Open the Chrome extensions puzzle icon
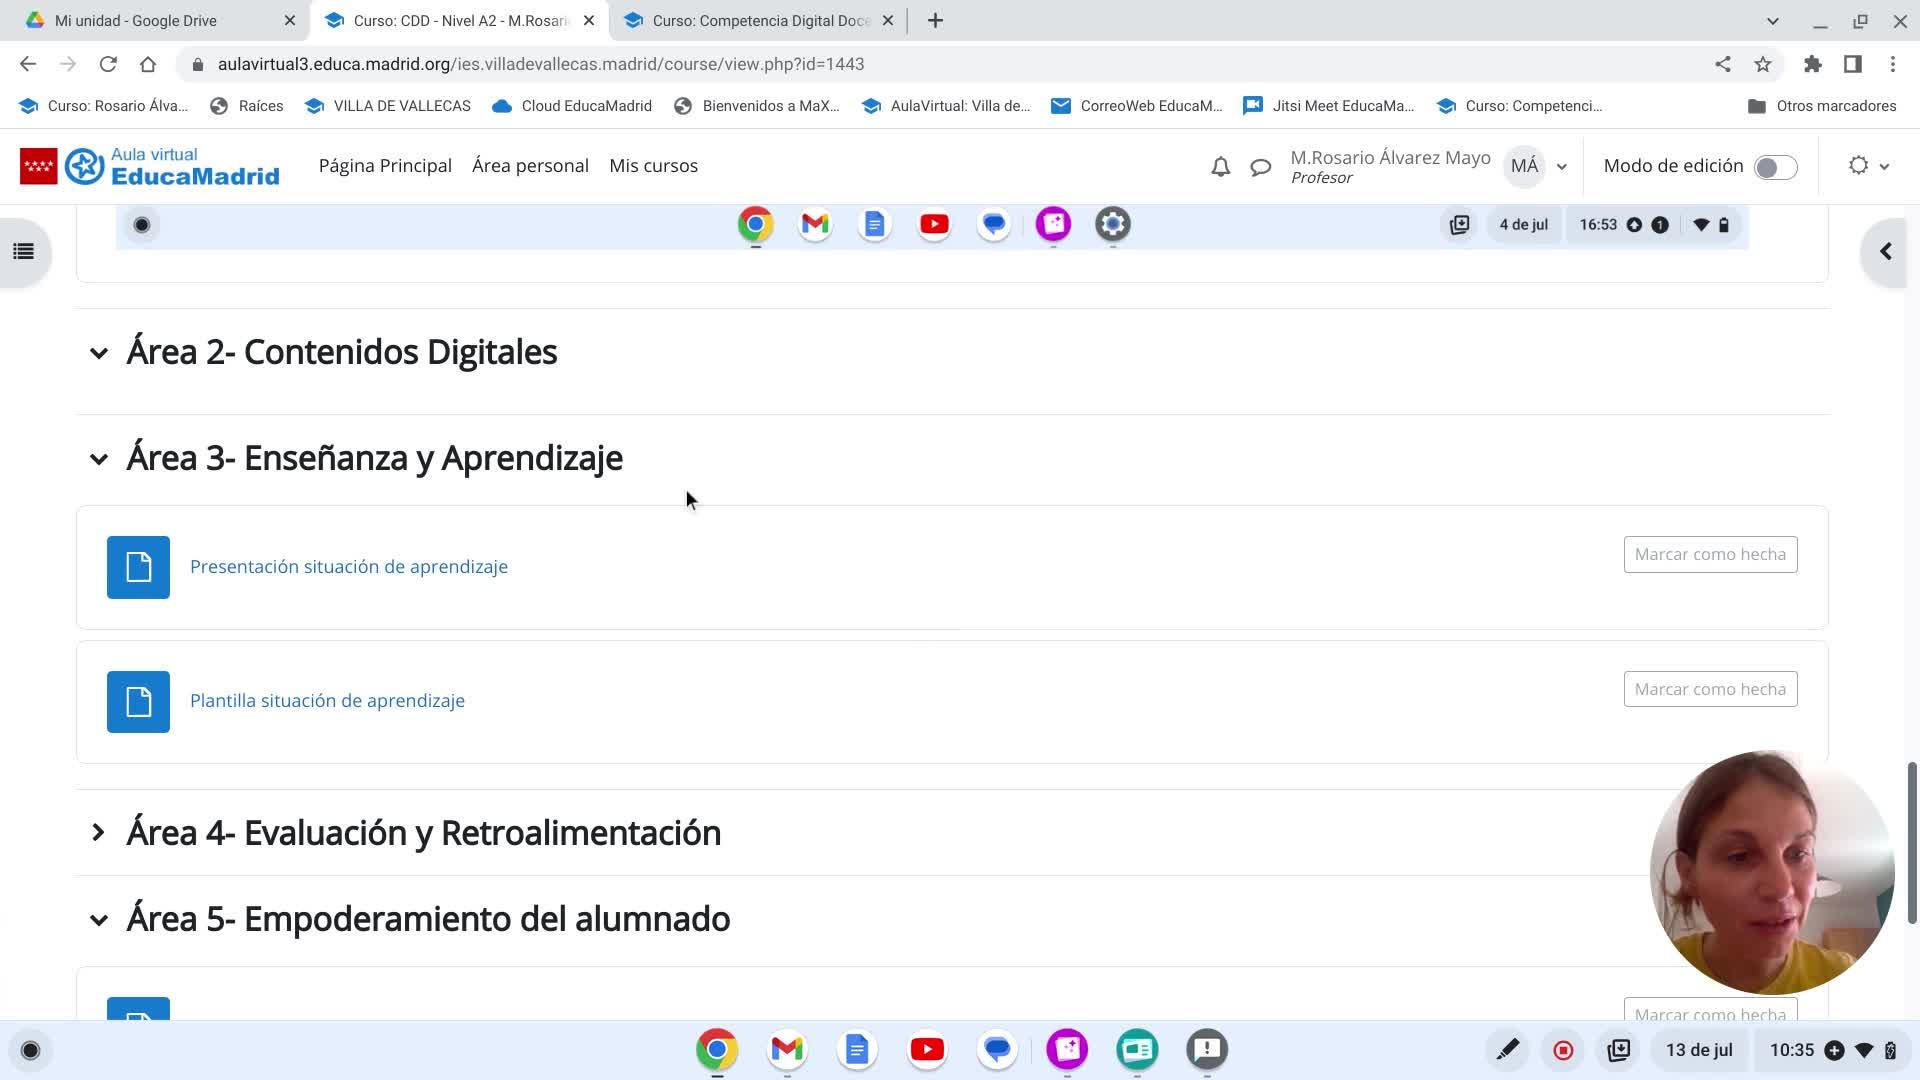The width and height of the screenshot is (1920, 1080). [x=1812, y=64]
